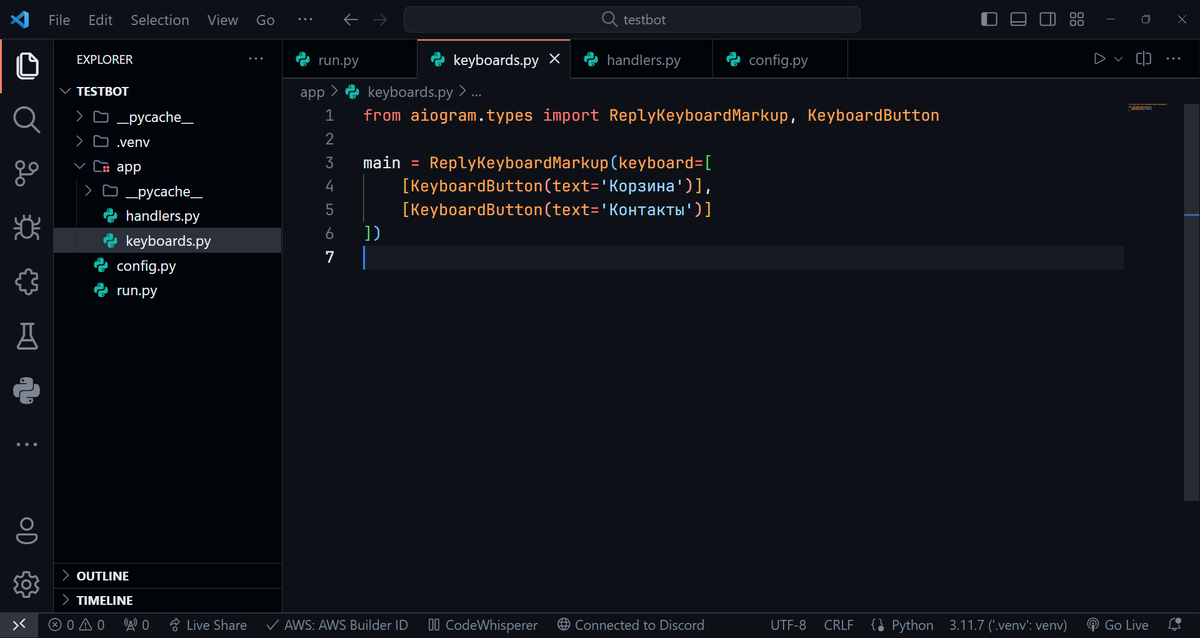This screenshot has width=1200, height=638.
Task: Click AWS Builder ID status item
Action: point(338,625)
